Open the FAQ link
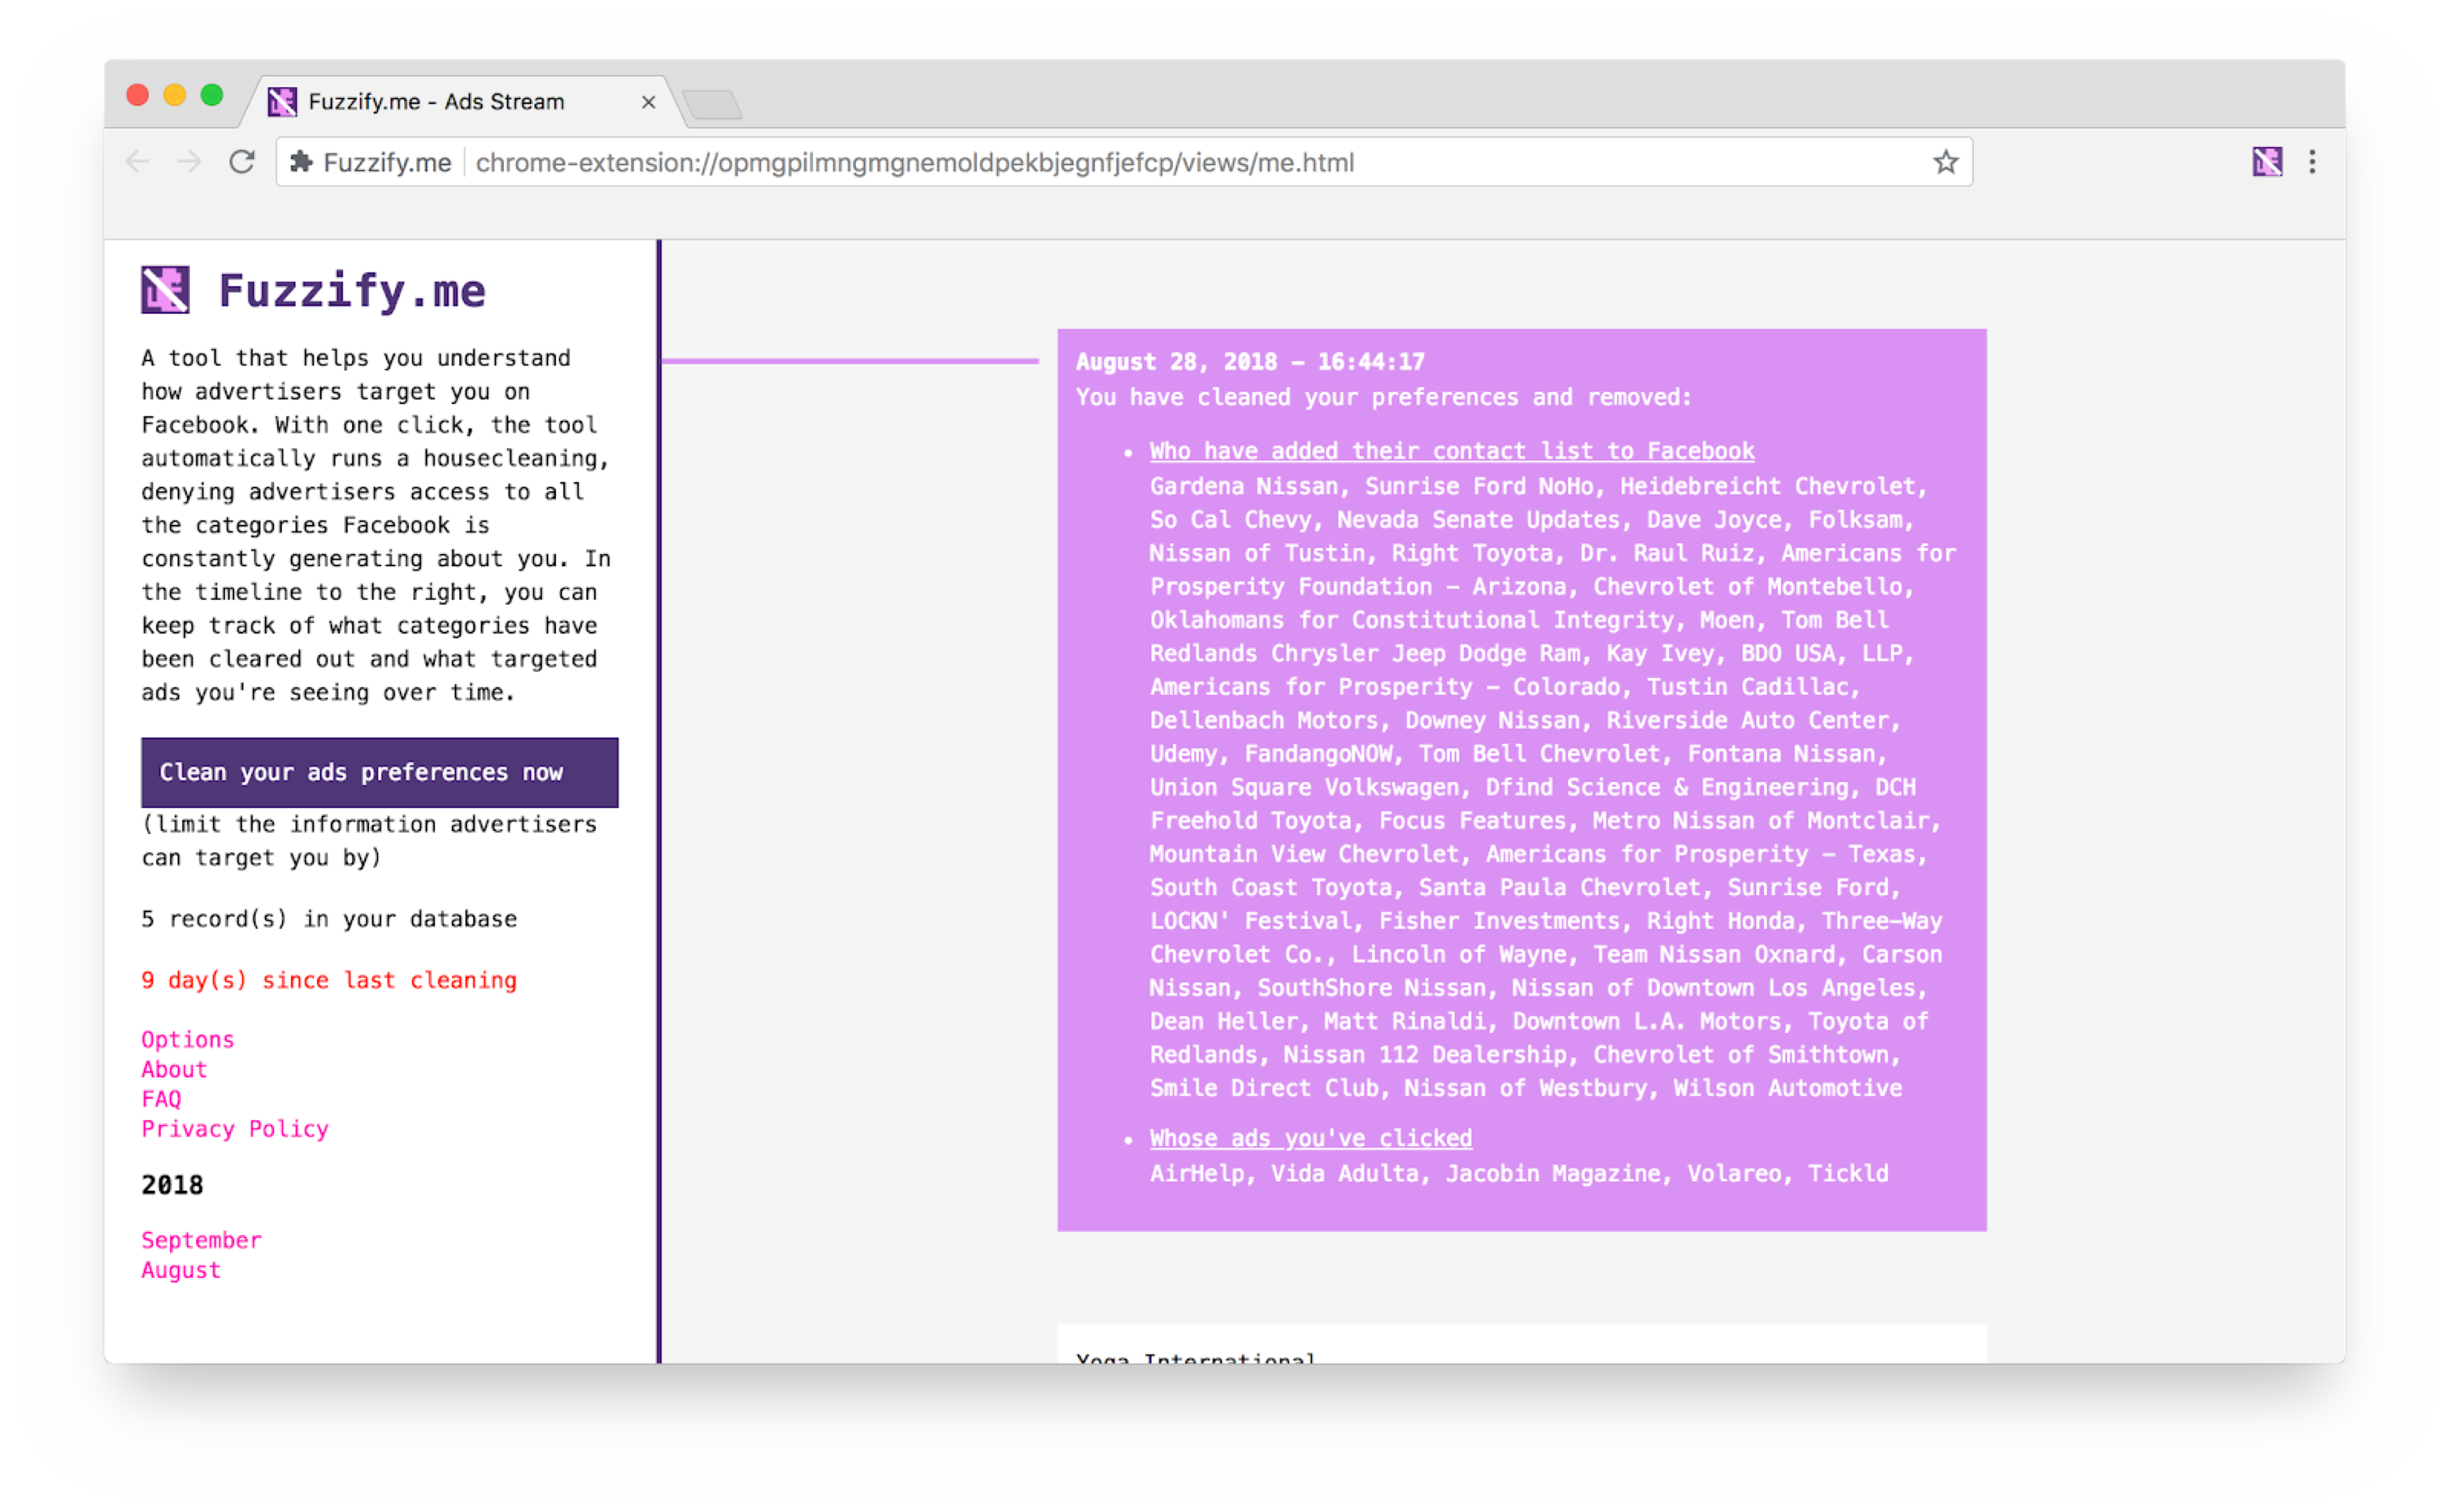This screenshot has height=1512, width=2450. (x=161, y=1099)
